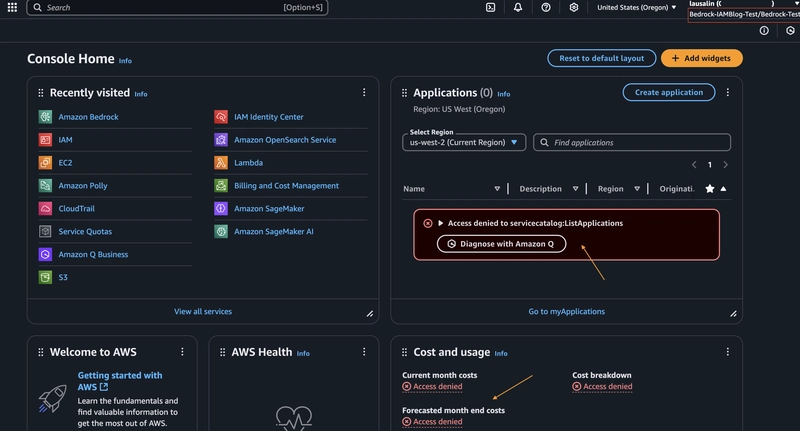Click the S3 bucket icon
Screen dimensions: 800x431
(45, 277)
